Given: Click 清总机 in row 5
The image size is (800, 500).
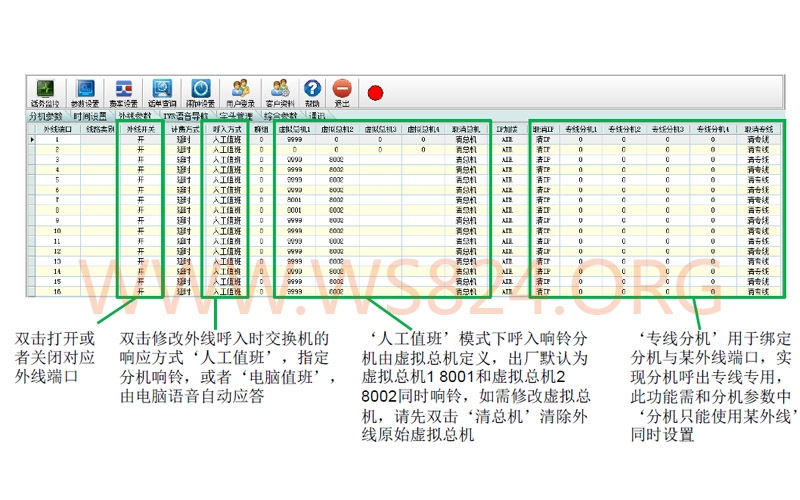Looking at the screenshot, I should (466, 180).
